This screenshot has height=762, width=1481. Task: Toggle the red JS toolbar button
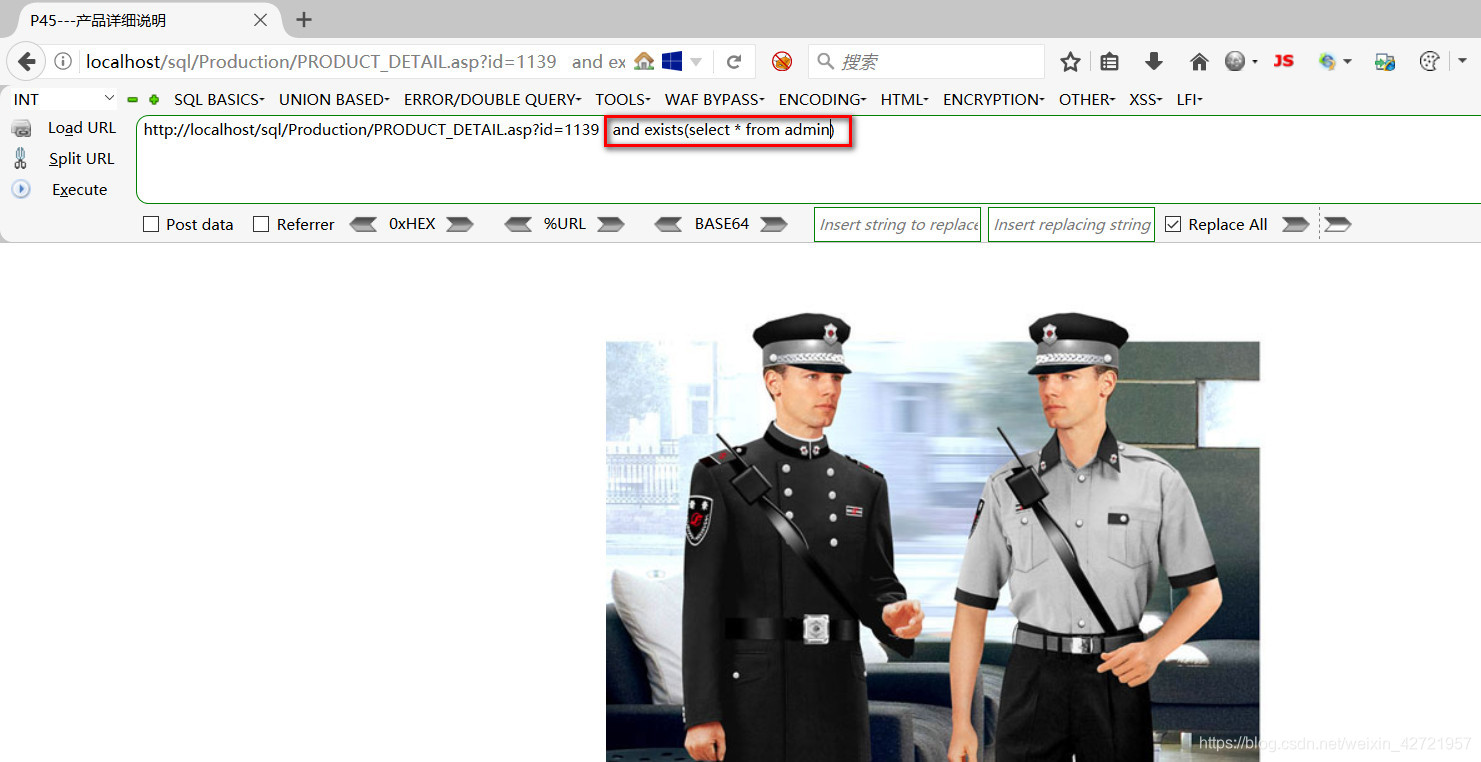tap(1284, 61)
